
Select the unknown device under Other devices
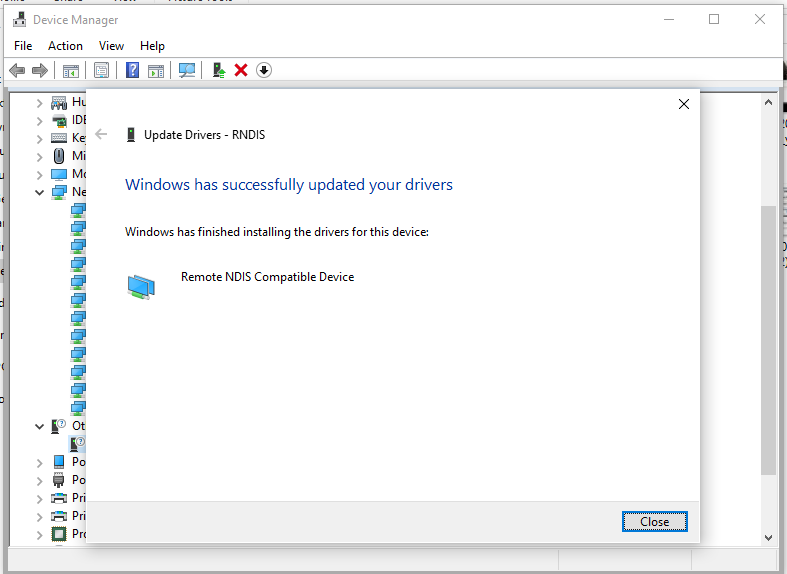[x=77, y=444]
